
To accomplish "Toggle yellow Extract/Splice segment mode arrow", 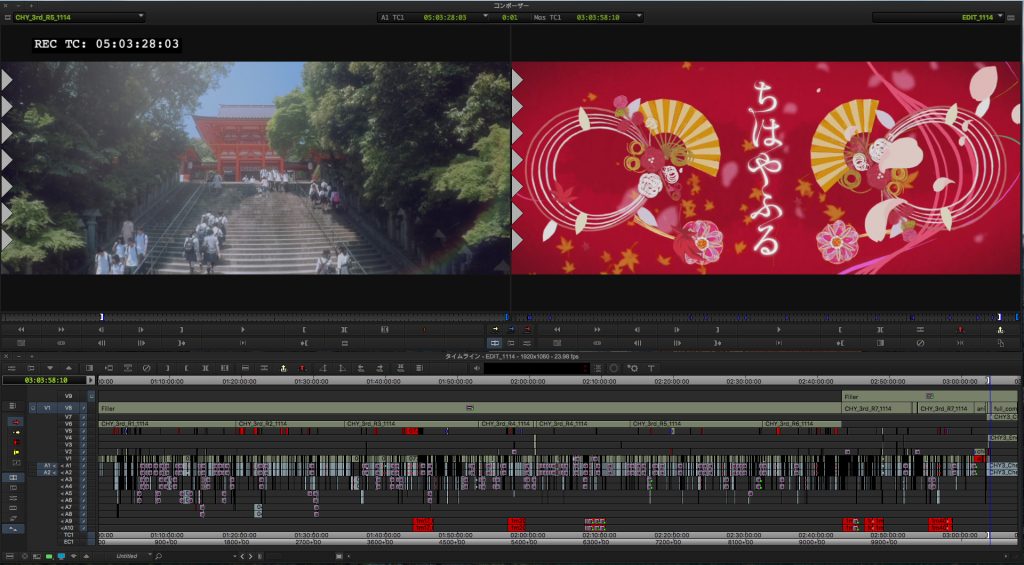I will click(16, 432).
